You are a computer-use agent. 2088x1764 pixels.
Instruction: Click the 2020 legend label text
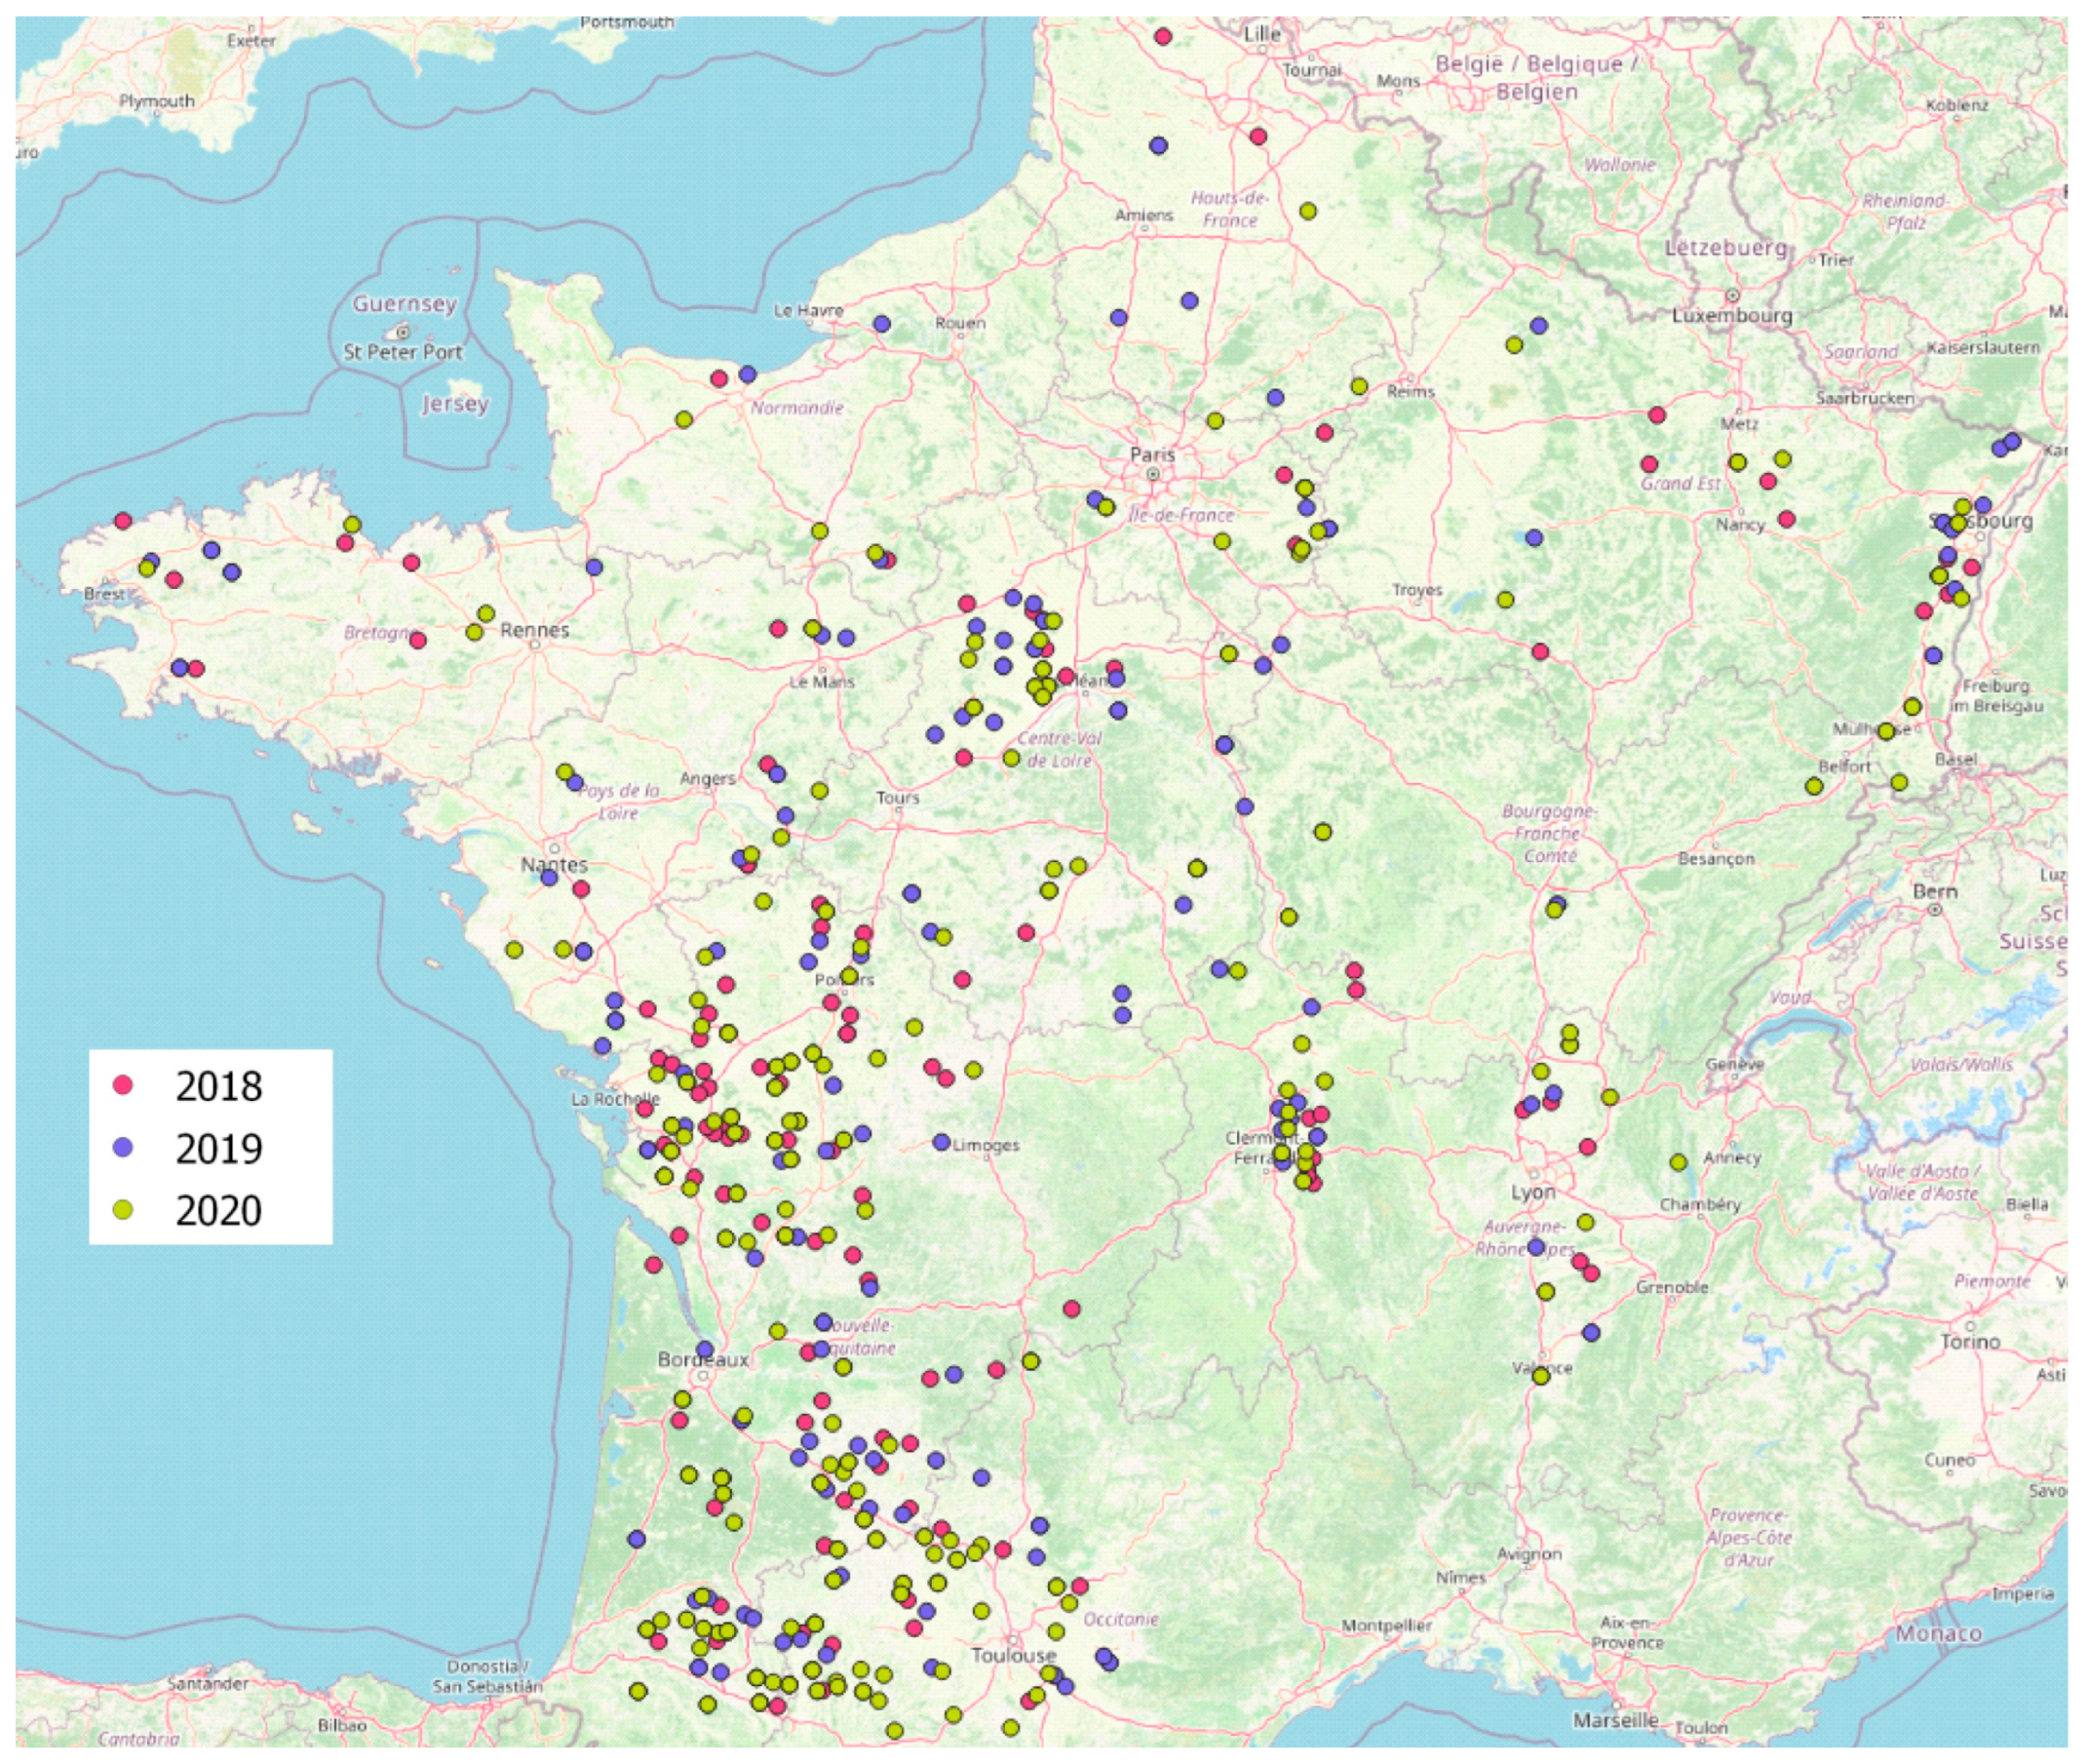coord(218,1211)
